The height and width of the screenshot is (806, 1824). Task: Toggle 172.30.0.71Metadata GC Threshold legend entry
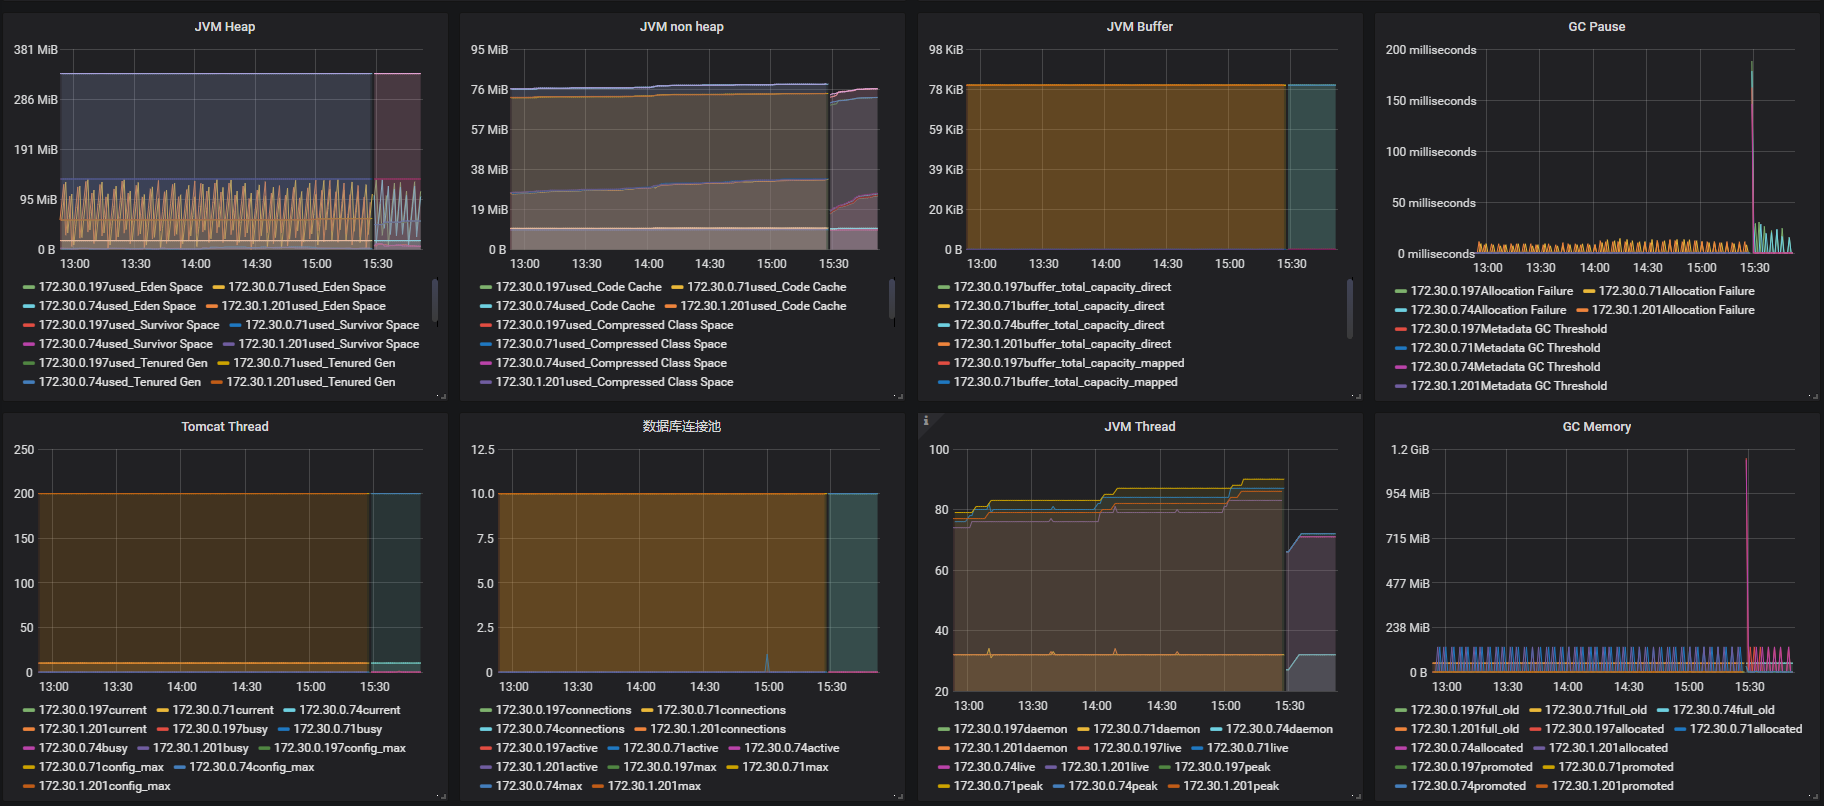click(x=1505, y=348)
